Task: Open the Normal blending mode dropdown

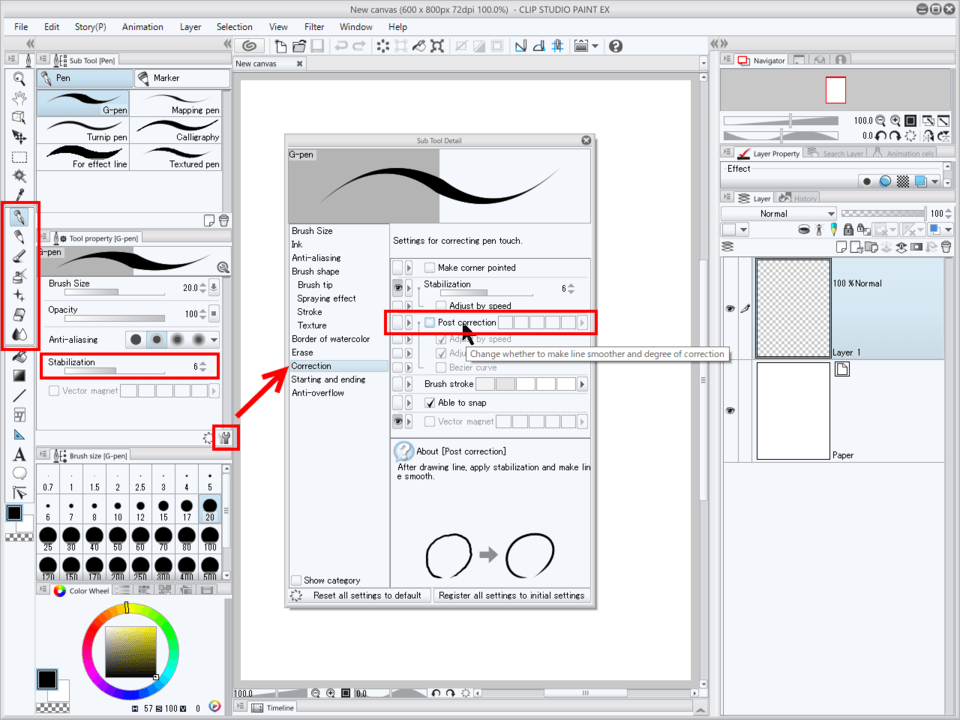Action: pyautogui.click(x=778, y=213)
